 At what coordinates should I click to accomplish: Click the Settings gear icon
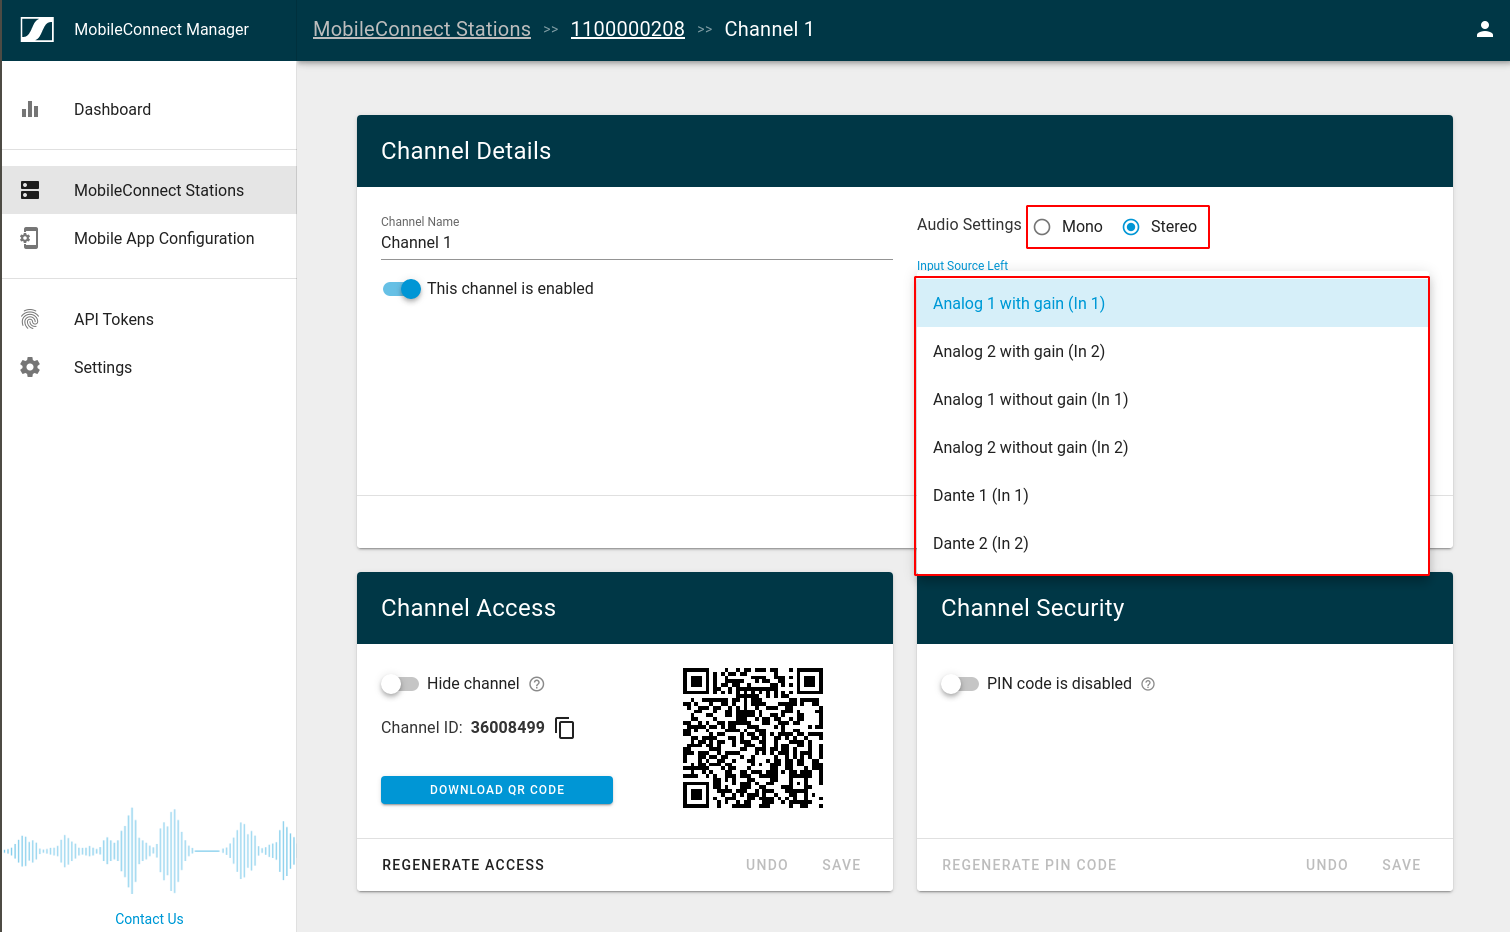click(x=30, y=367)
